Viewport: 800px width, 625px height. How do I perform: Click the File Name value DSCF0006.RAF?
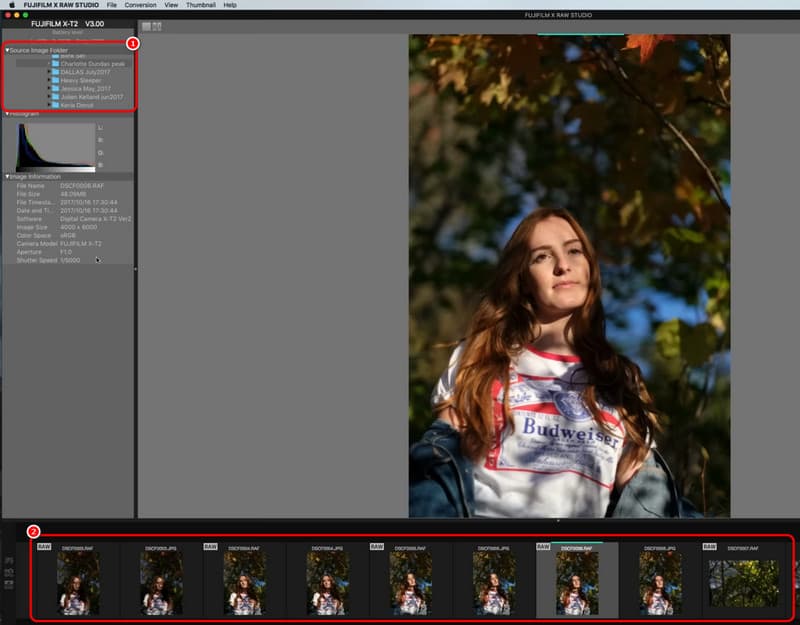(82, 186)
